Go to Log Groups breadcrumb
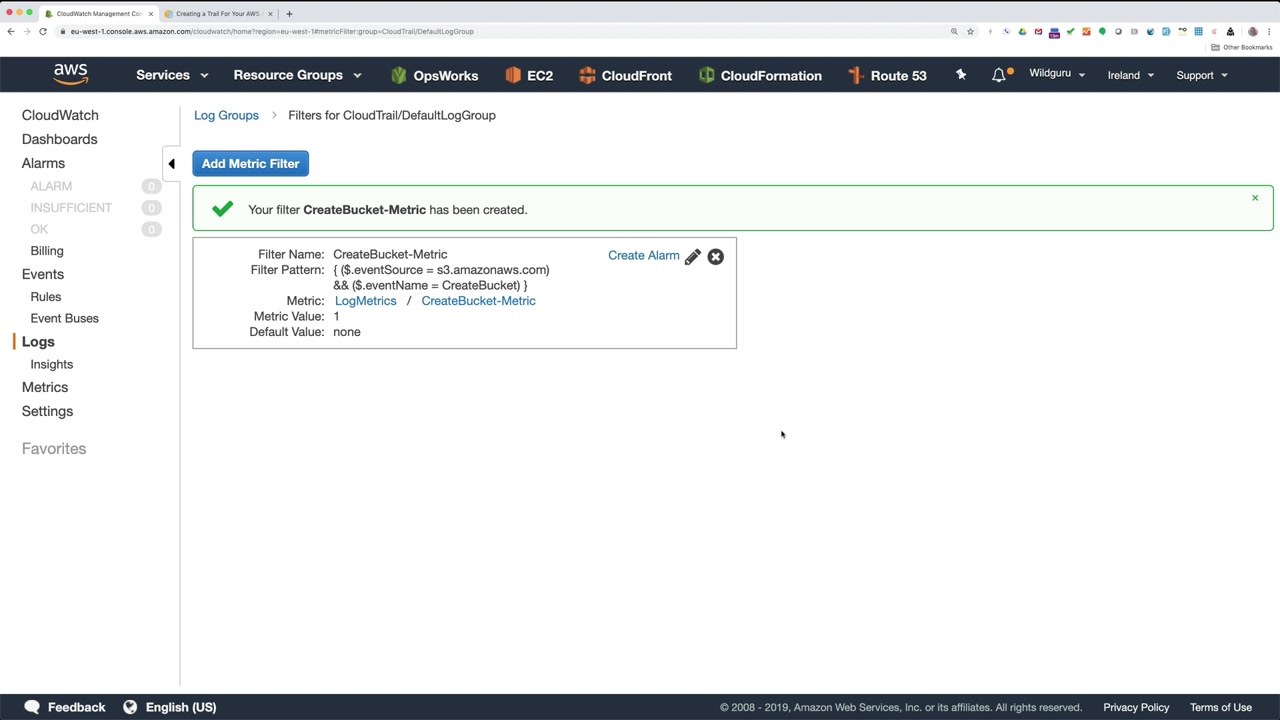 226,115
